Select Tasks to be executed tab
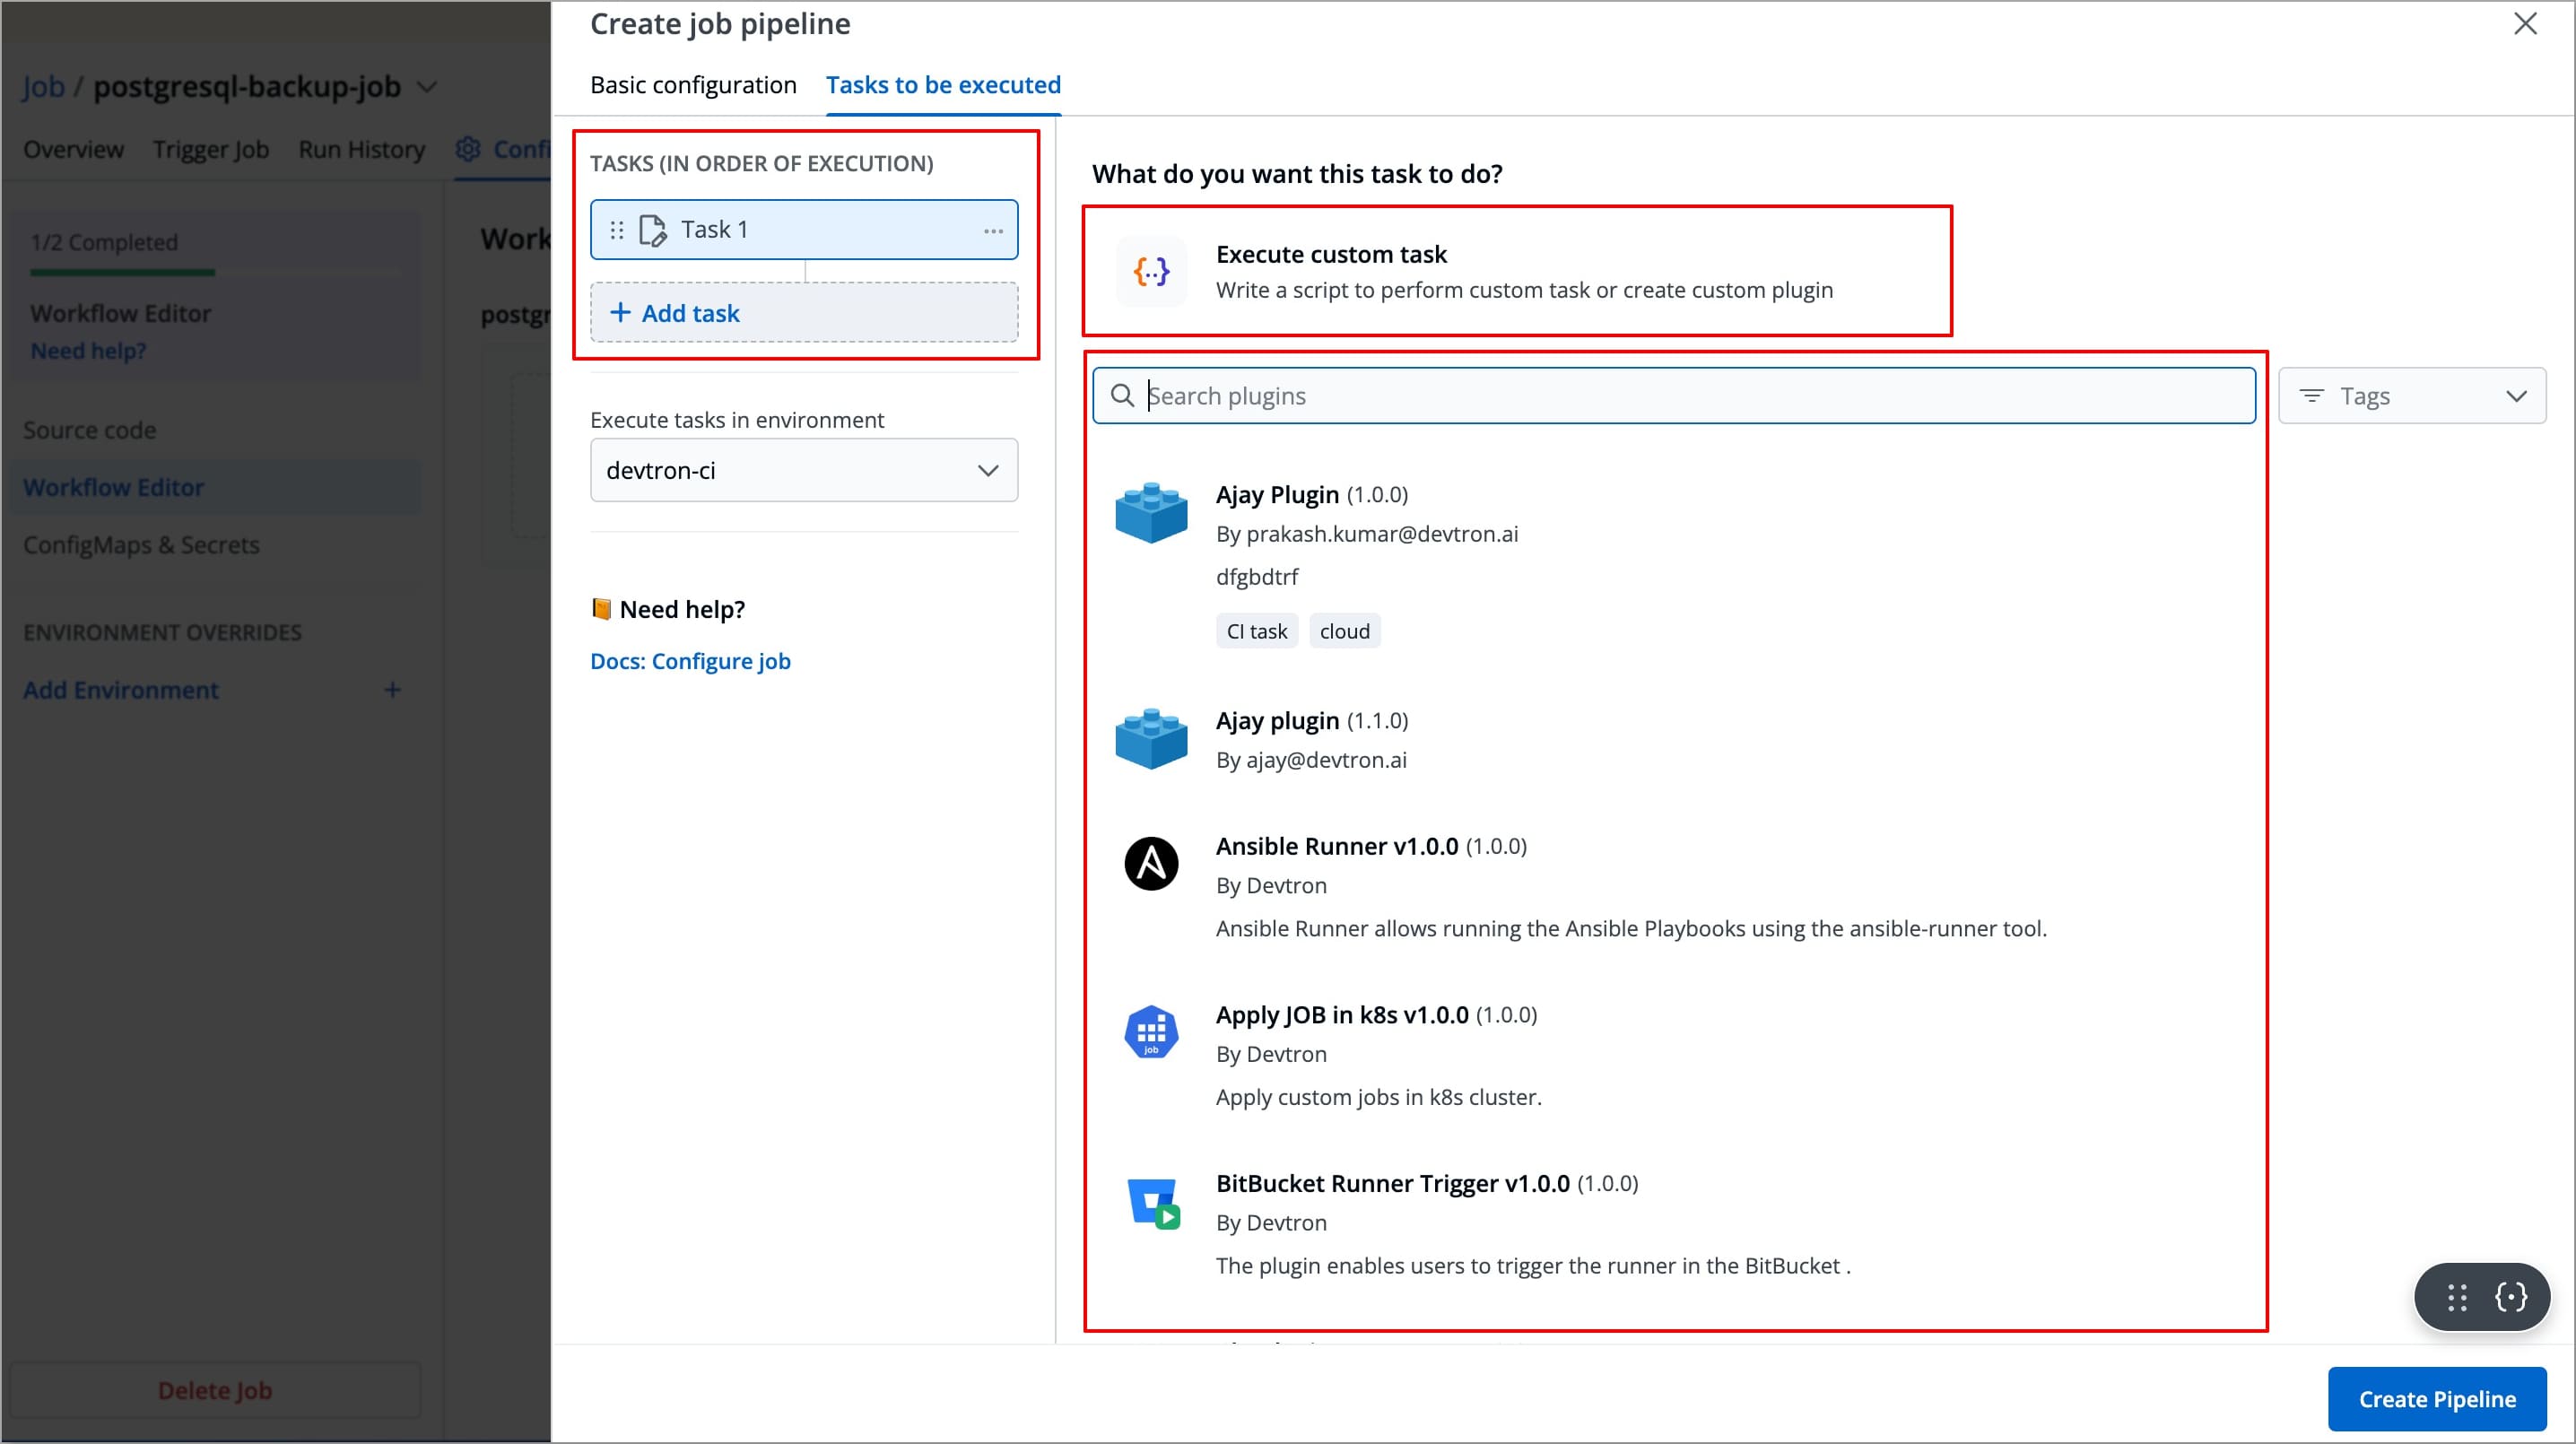The width and height of the screenshot is (2576, 1444). (942, 85)
